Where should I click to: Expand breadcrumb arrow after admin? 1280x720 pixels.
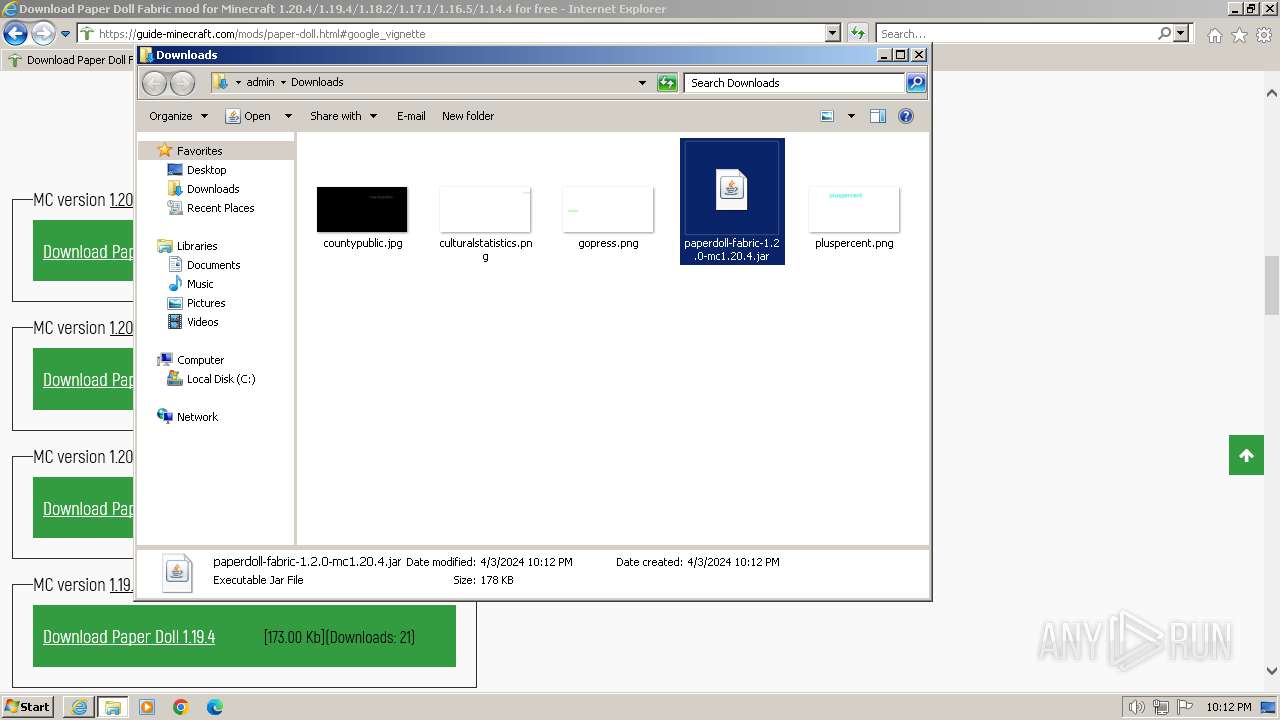tap(283, 83)
